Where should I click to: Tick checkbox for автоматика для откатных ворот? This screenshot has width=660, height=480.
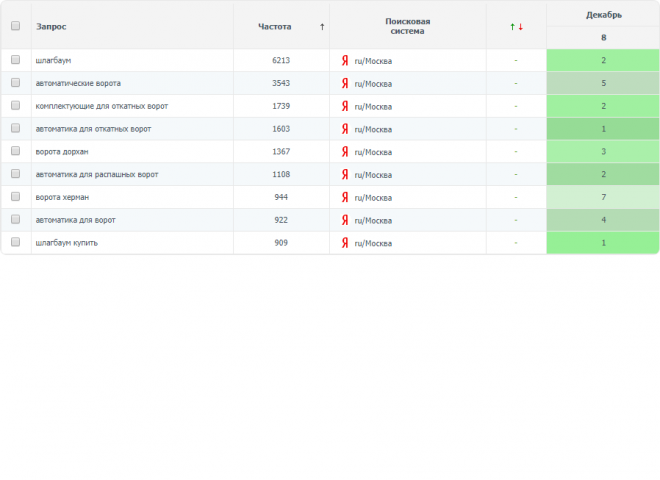tap(16, 128)
